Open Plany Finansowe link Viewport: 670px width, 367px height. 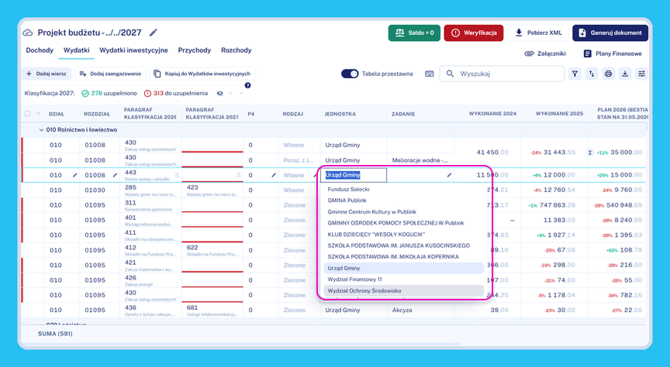[x=613, y=54]
